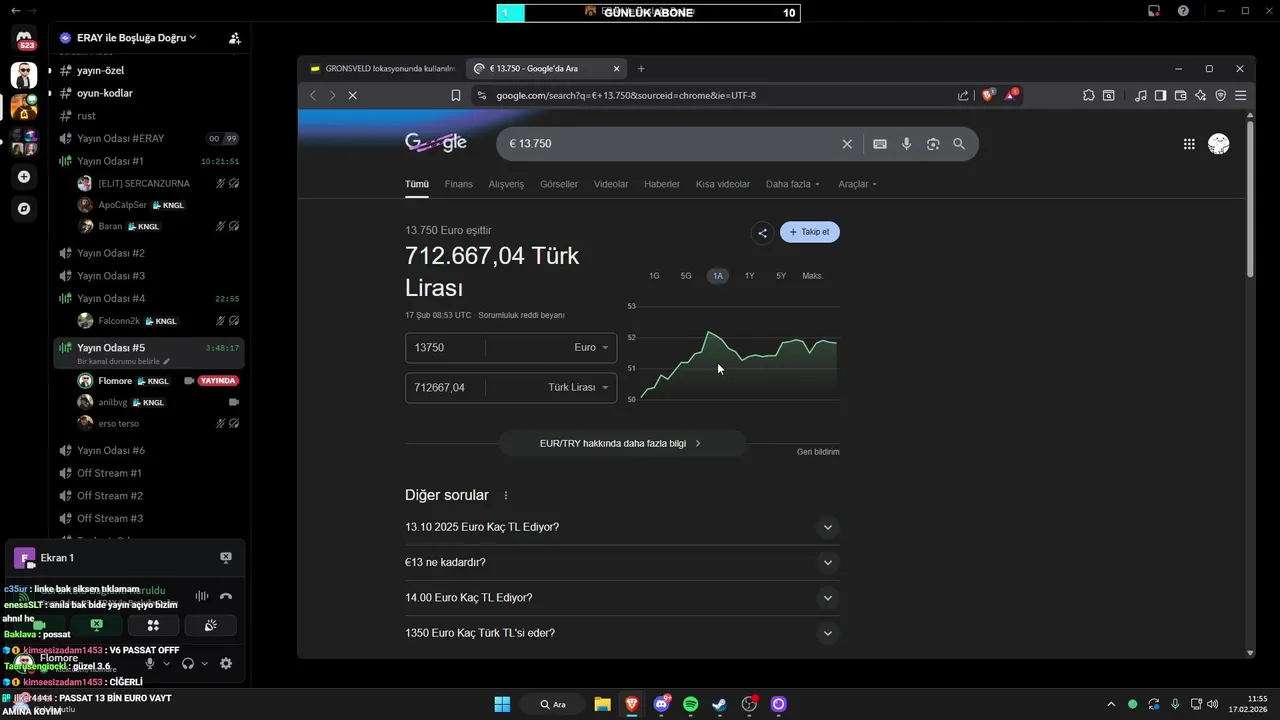Select the 5Y chart range
Image resolution: width=1280 pixels, height=720 pixels.
[x=781, y=276]
